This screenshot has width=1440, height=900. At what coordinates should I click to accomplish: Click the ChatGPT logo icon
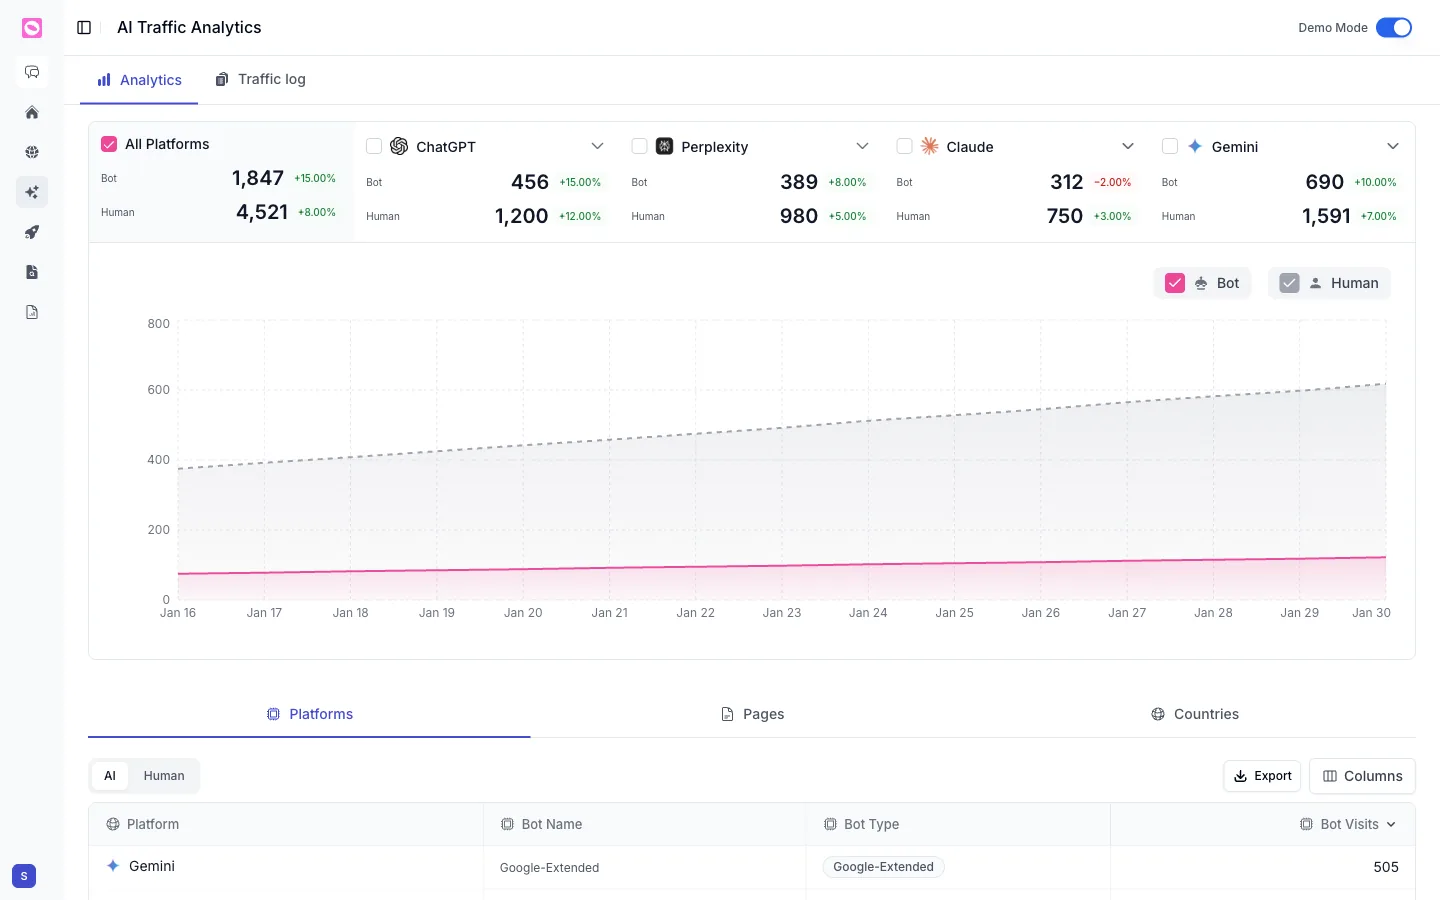[x=399, y=146]
